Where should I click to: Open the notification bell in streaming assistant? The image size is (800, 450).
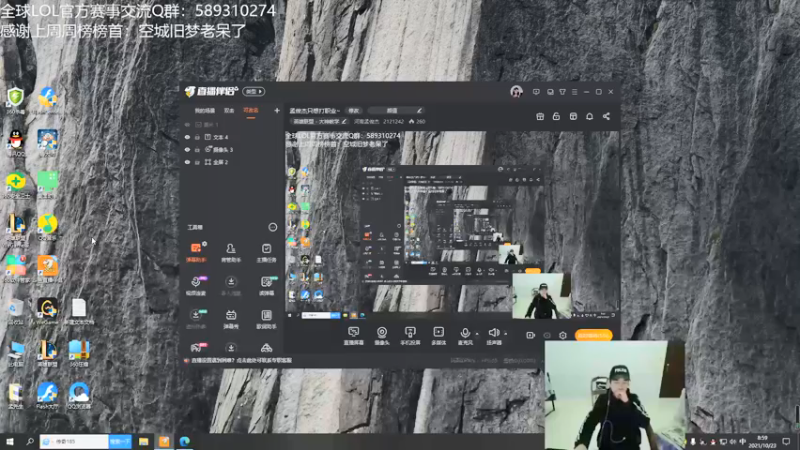589,116
